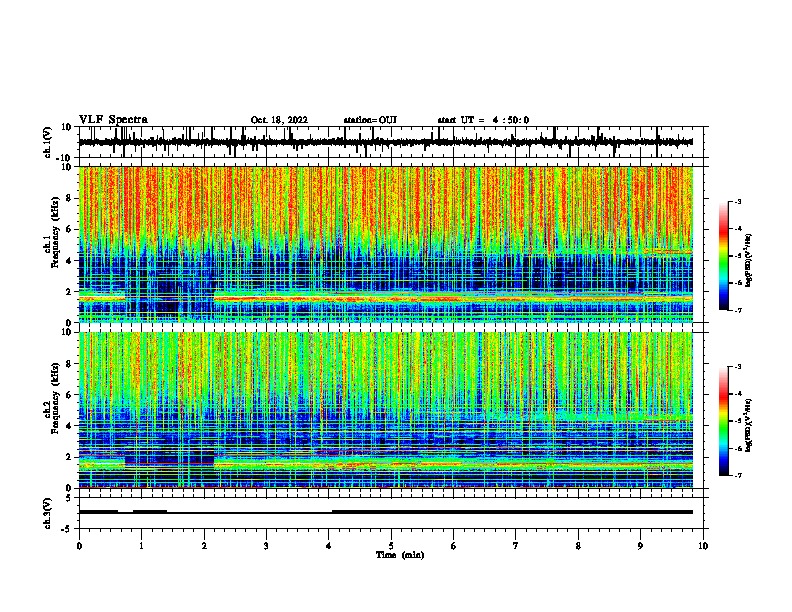Click time axis tick label "4"
Image resolution: width=792 pixels, height=612 pixels.
(x=329, y=546)
